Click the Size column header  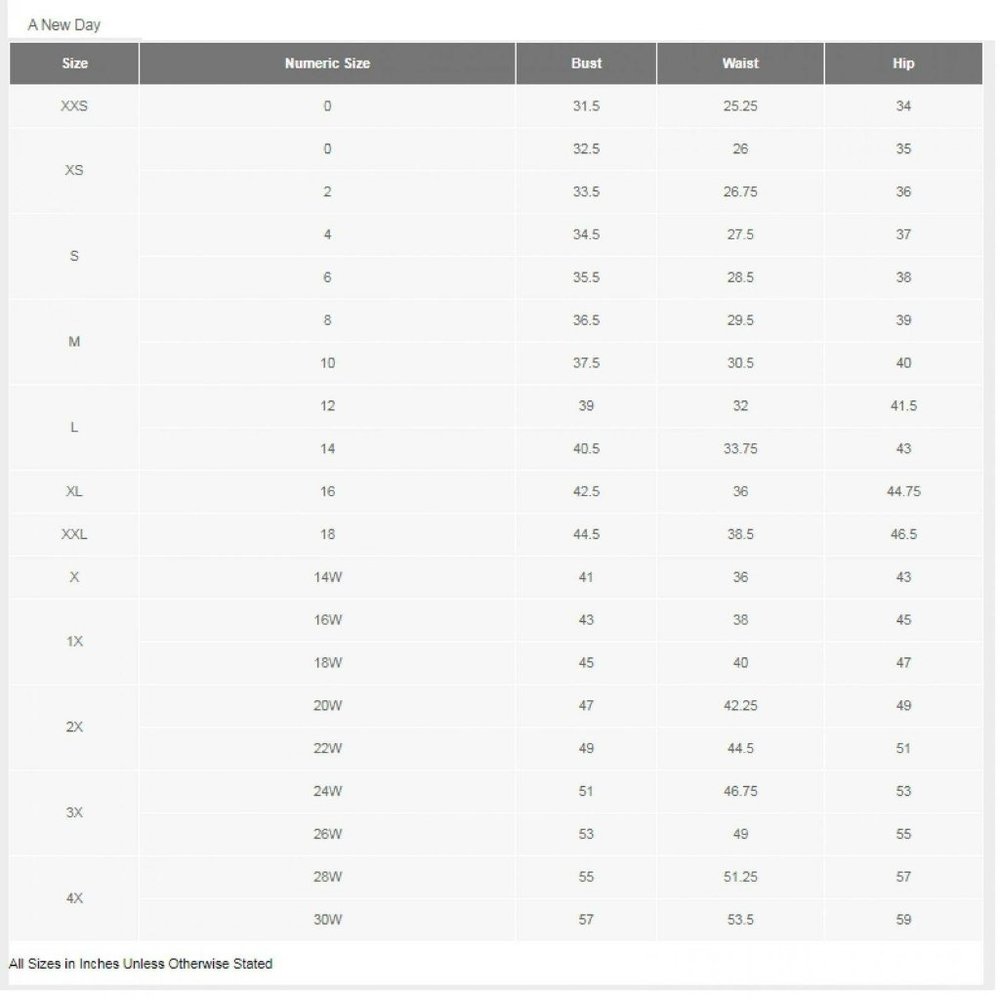coord(74,63)
